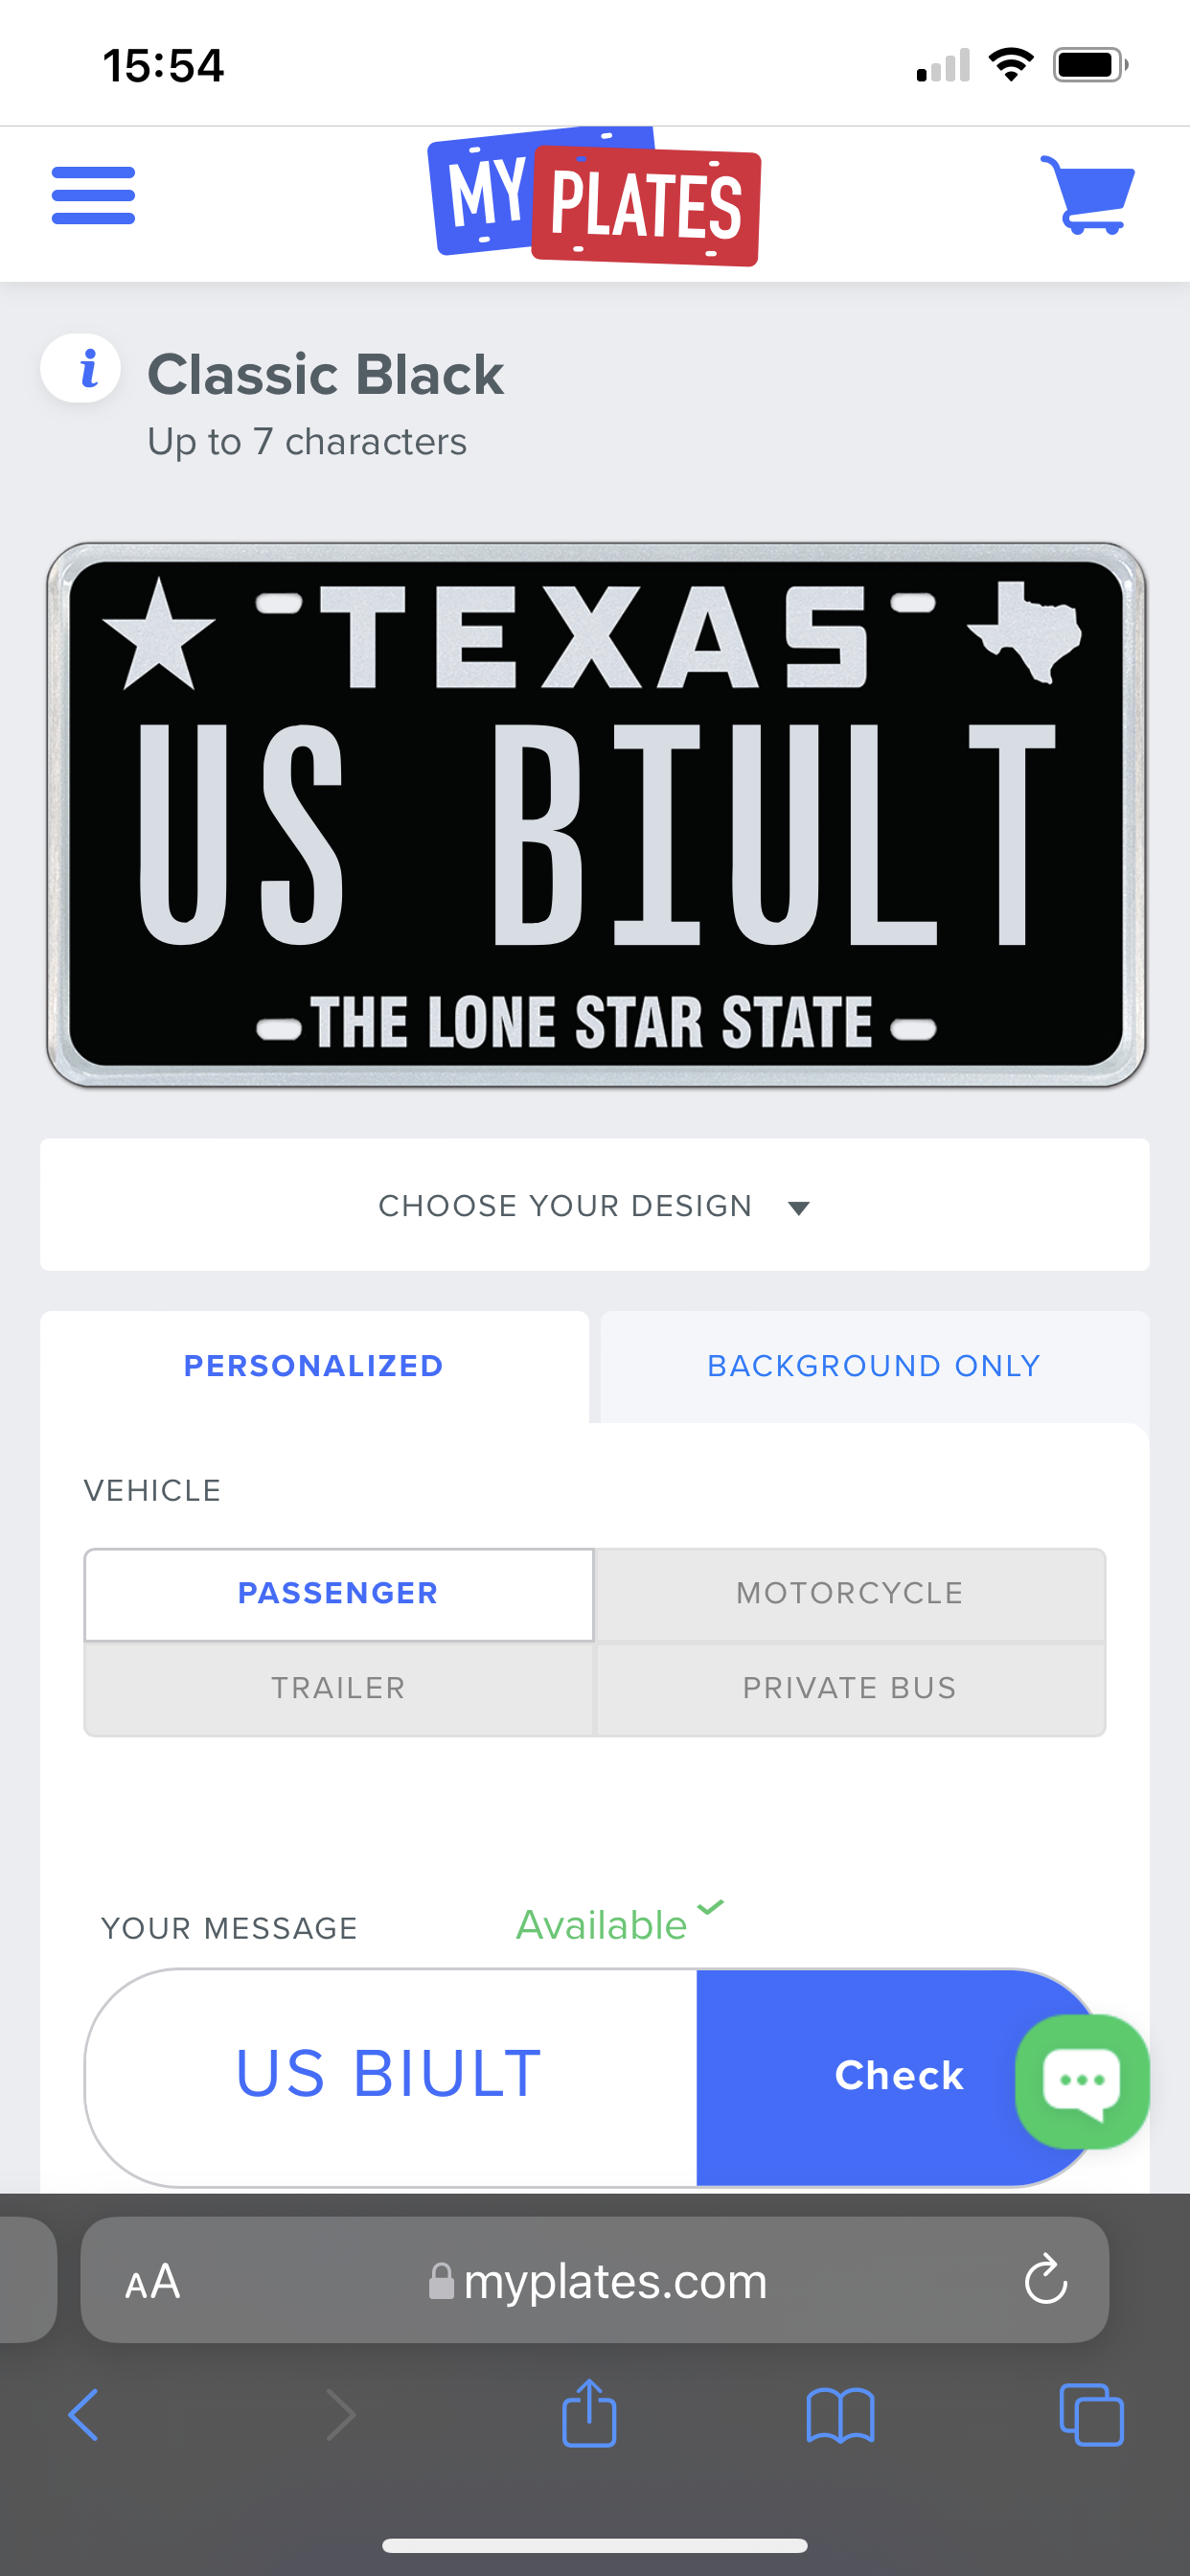Open Safari AA reader options menu
Image resolution: width=1190 pixels, height=2576 pixels.
coord(153,2282)
